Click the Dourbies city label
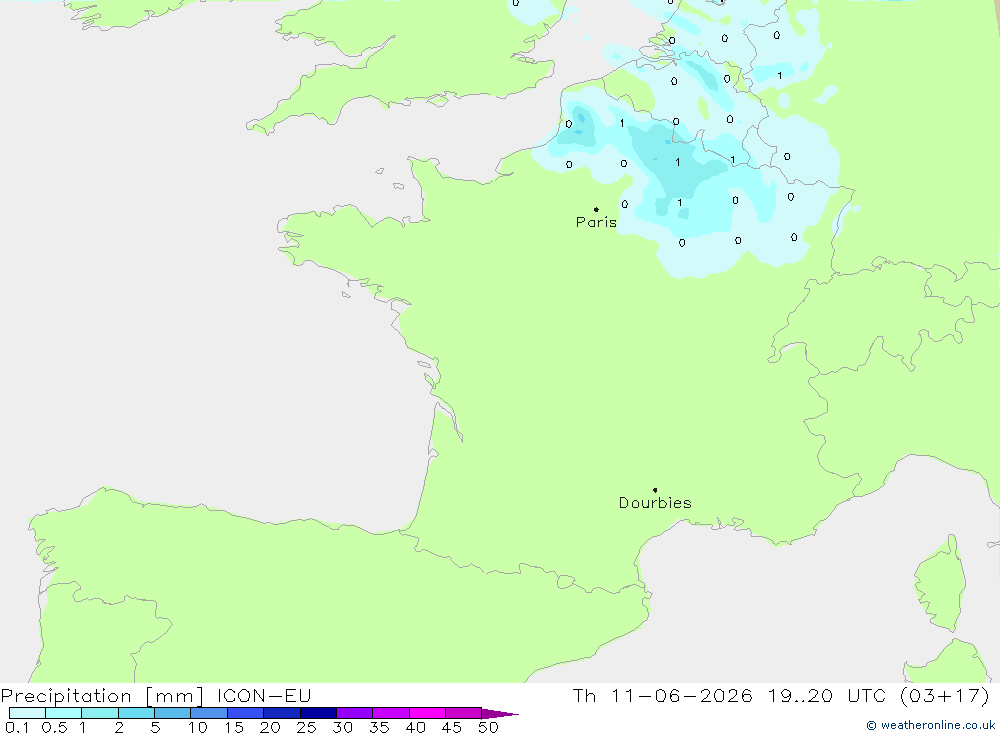The height and width of the screenshot is (733, 1000). tap(655, 503)
